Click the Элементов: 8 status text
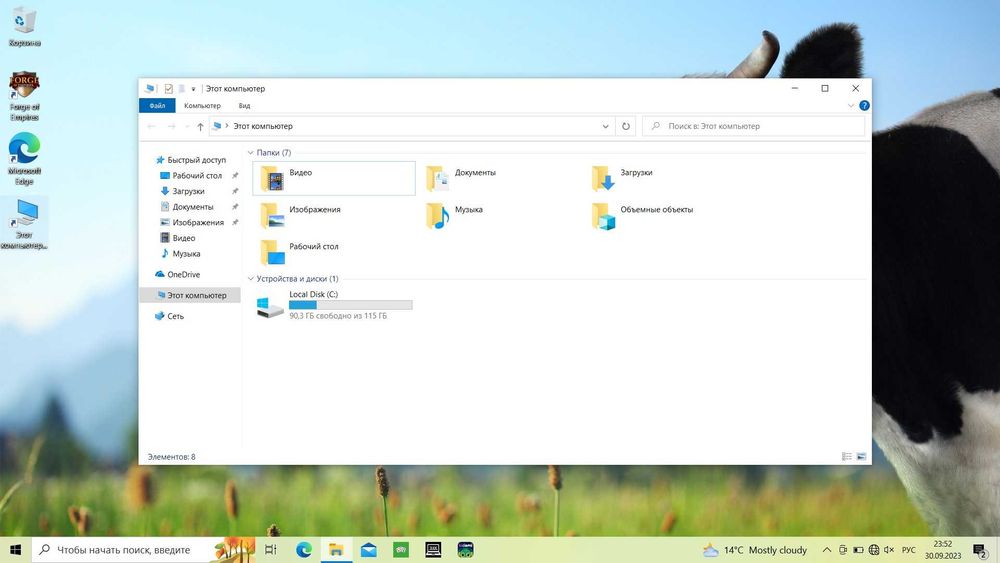The width and height of the screenshot is (1000, 563). (x=172, y=457)
